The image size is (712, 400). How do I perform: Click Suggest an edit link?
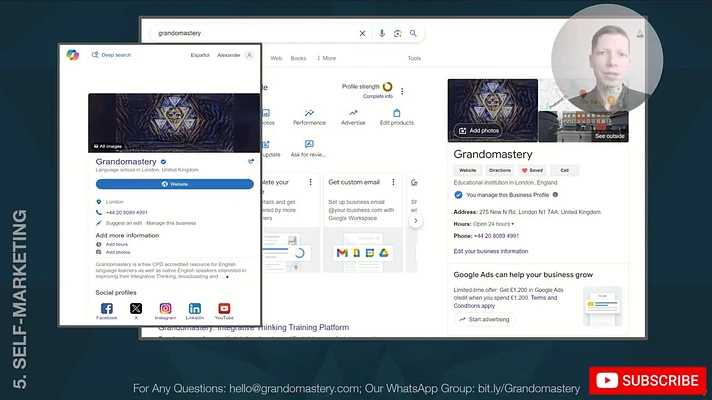point(124,223)
